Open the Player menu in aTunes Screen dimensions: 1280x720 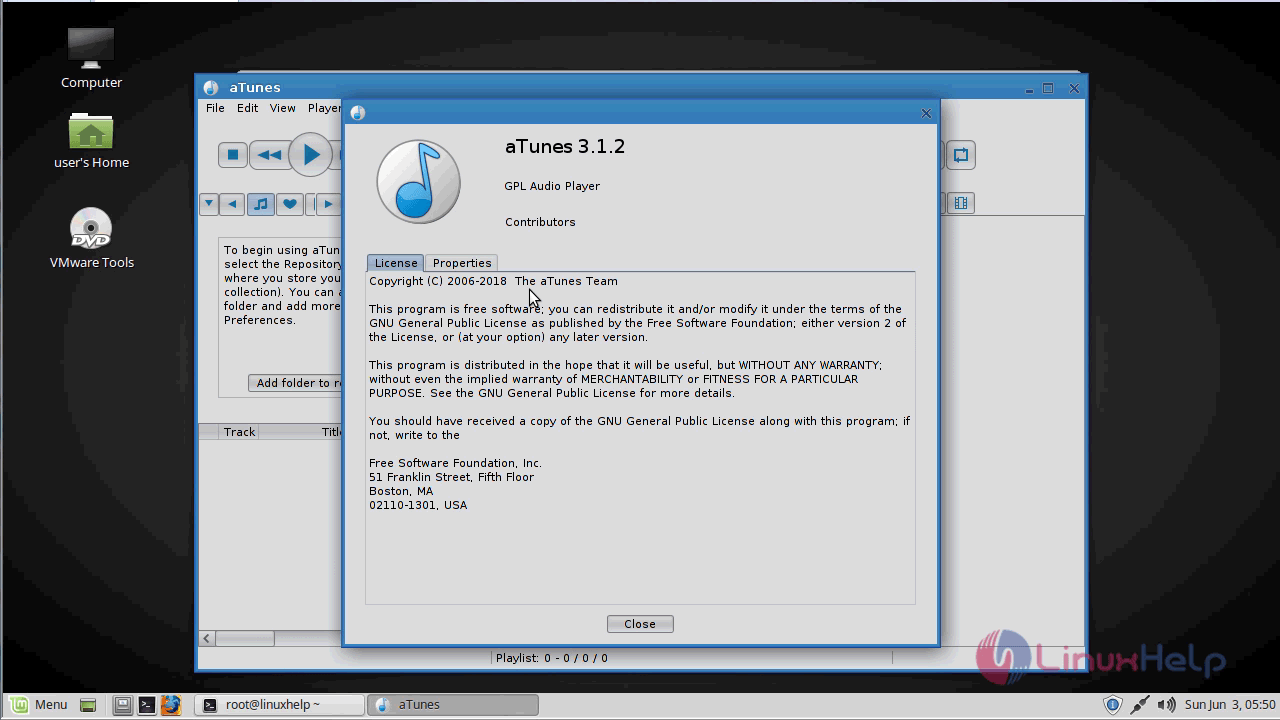pos(323,108)
